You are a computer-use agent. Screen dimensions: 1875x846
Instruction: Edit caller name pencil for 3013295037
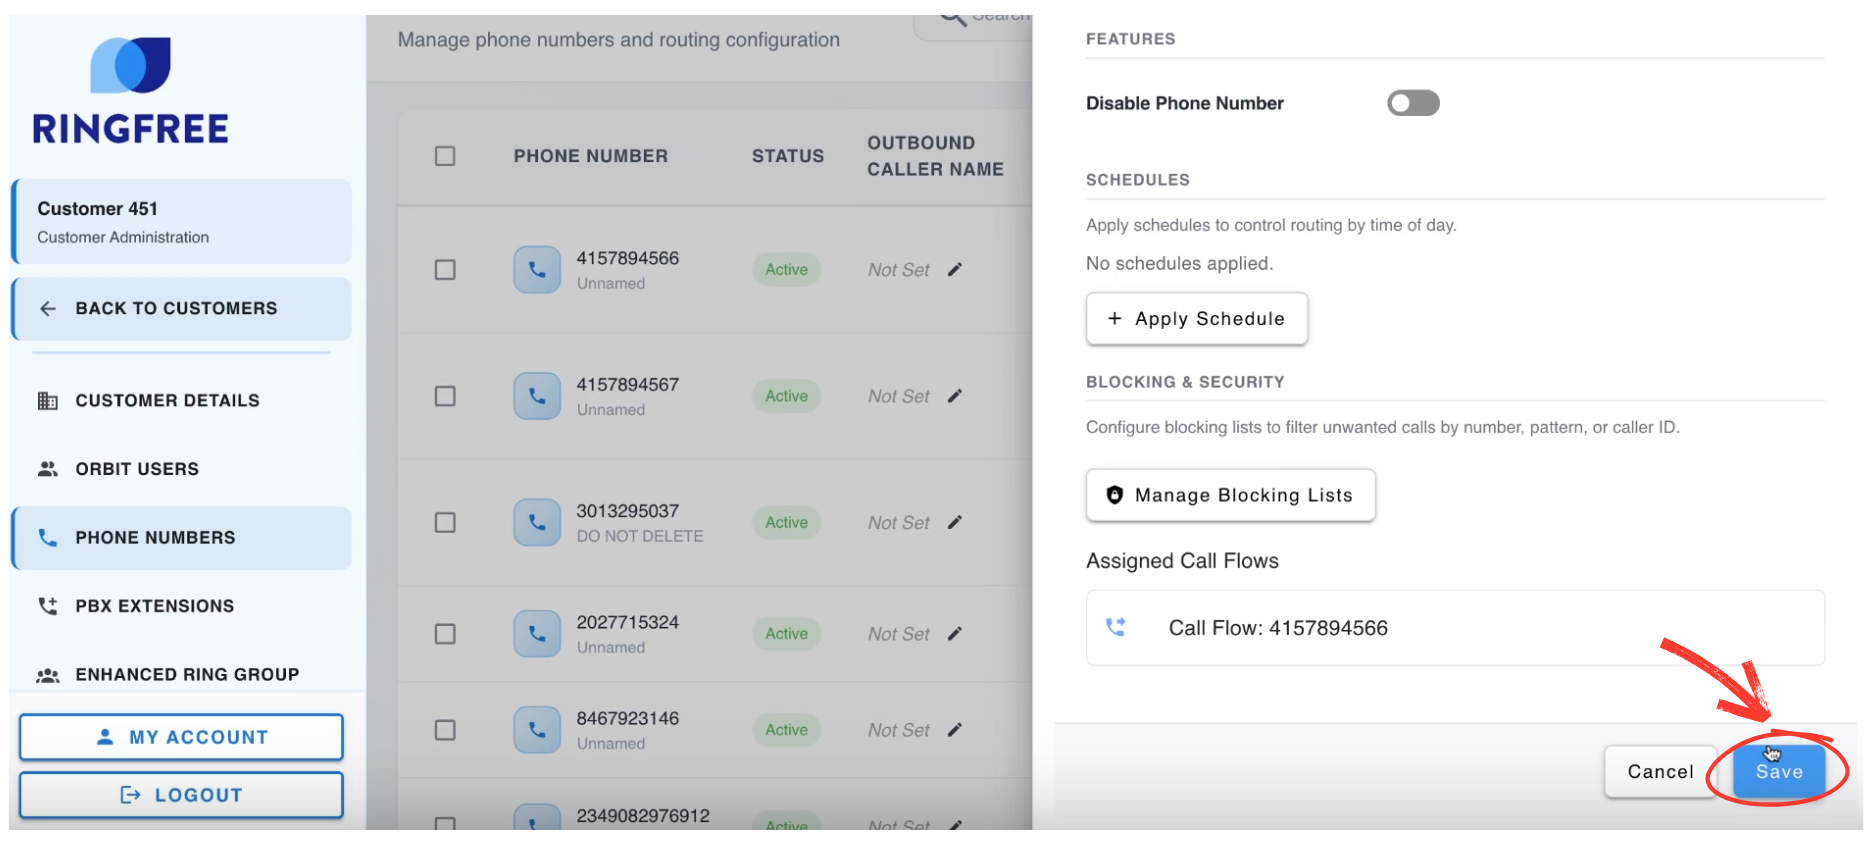point(955,522)
